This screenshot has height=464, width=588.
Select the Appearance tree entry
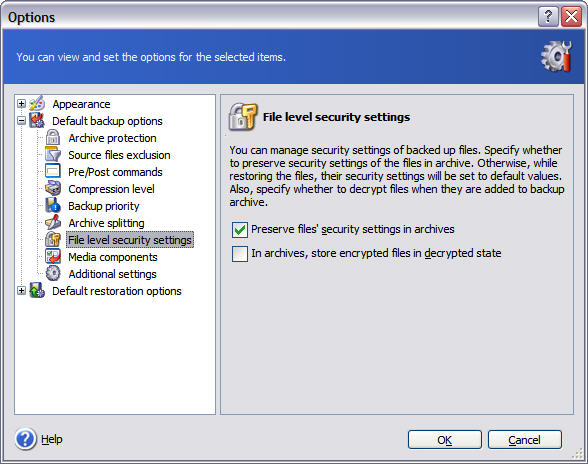pos(81,104)
